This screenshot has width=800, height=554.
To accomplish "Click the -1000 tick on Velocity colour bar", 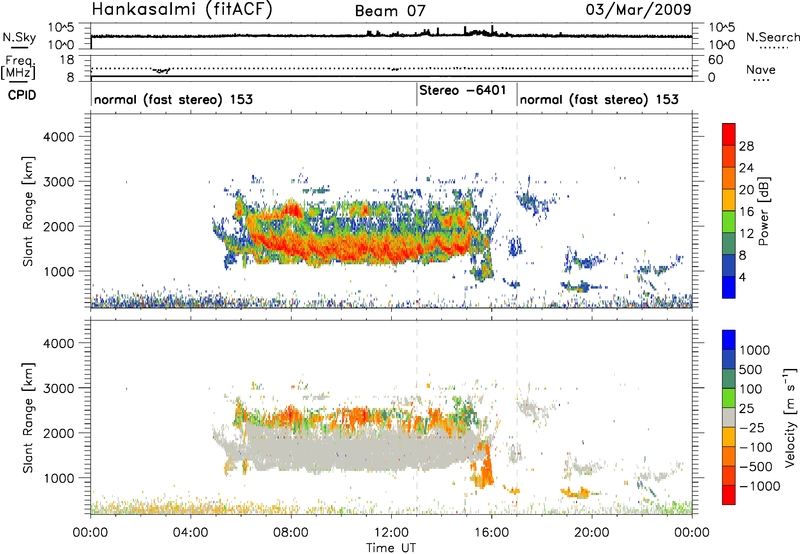I will pos(760,486).
